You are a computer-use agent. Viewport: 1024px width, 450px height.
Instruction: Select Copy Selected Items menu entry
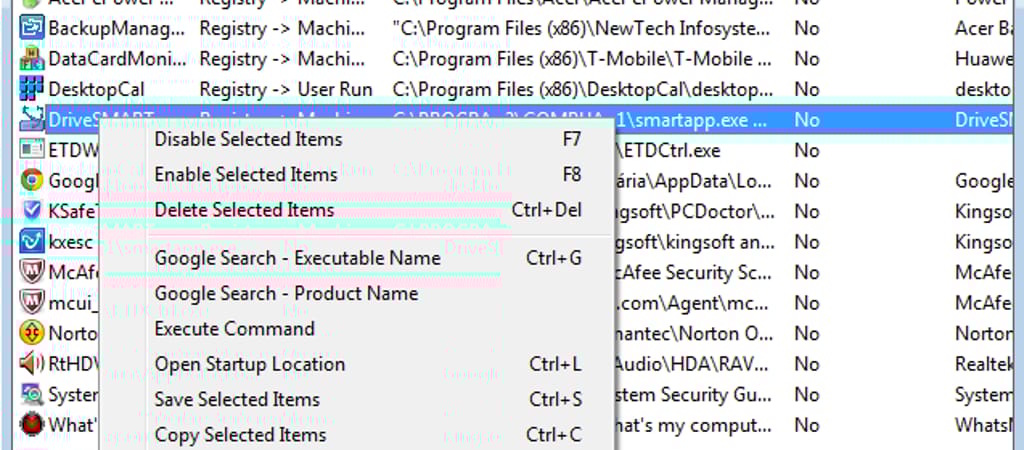[240, 435]
